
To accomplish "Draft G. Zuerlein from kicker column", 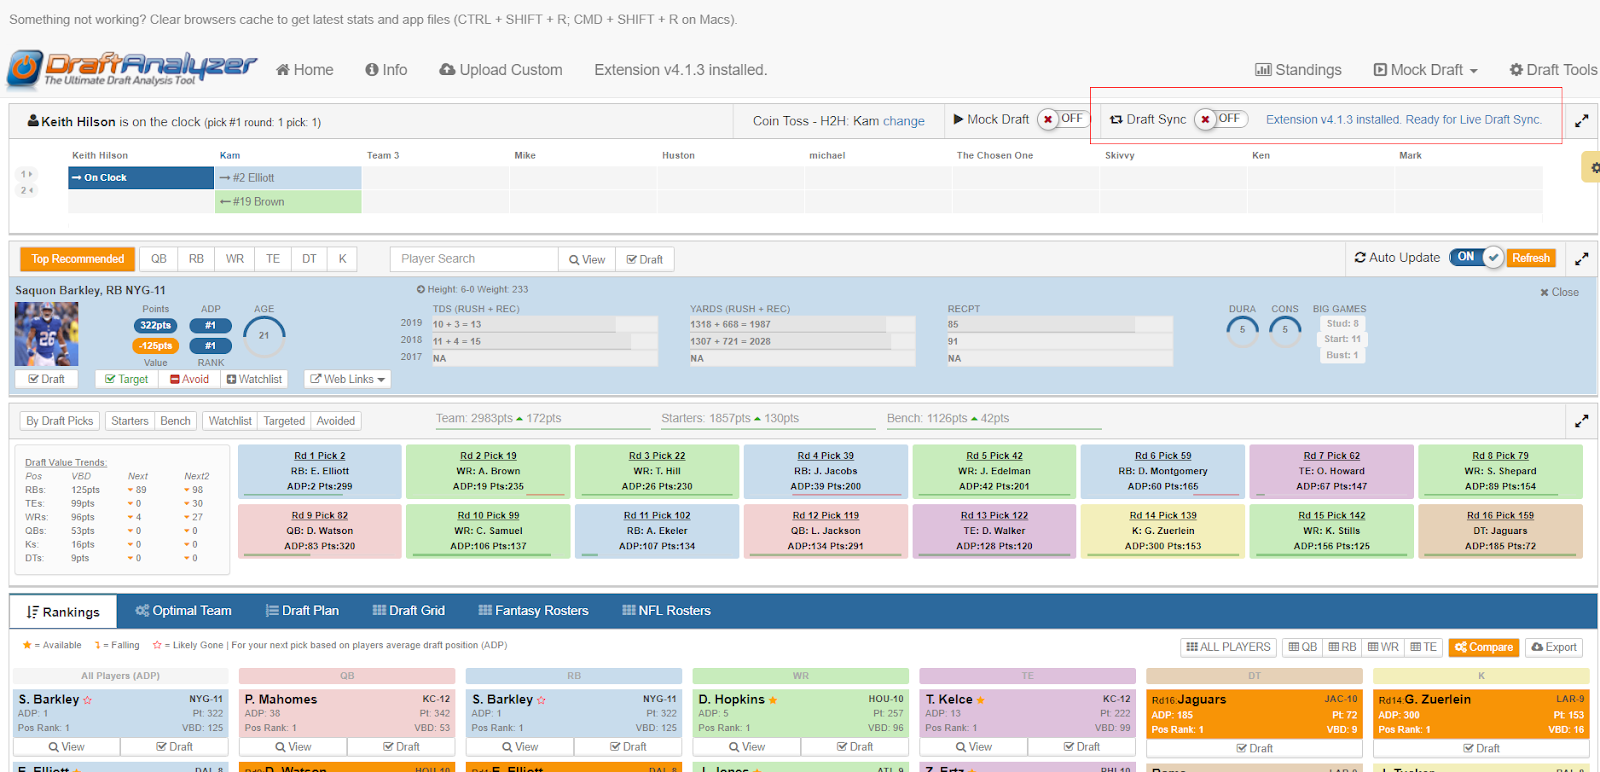I will click(1481, 748).
